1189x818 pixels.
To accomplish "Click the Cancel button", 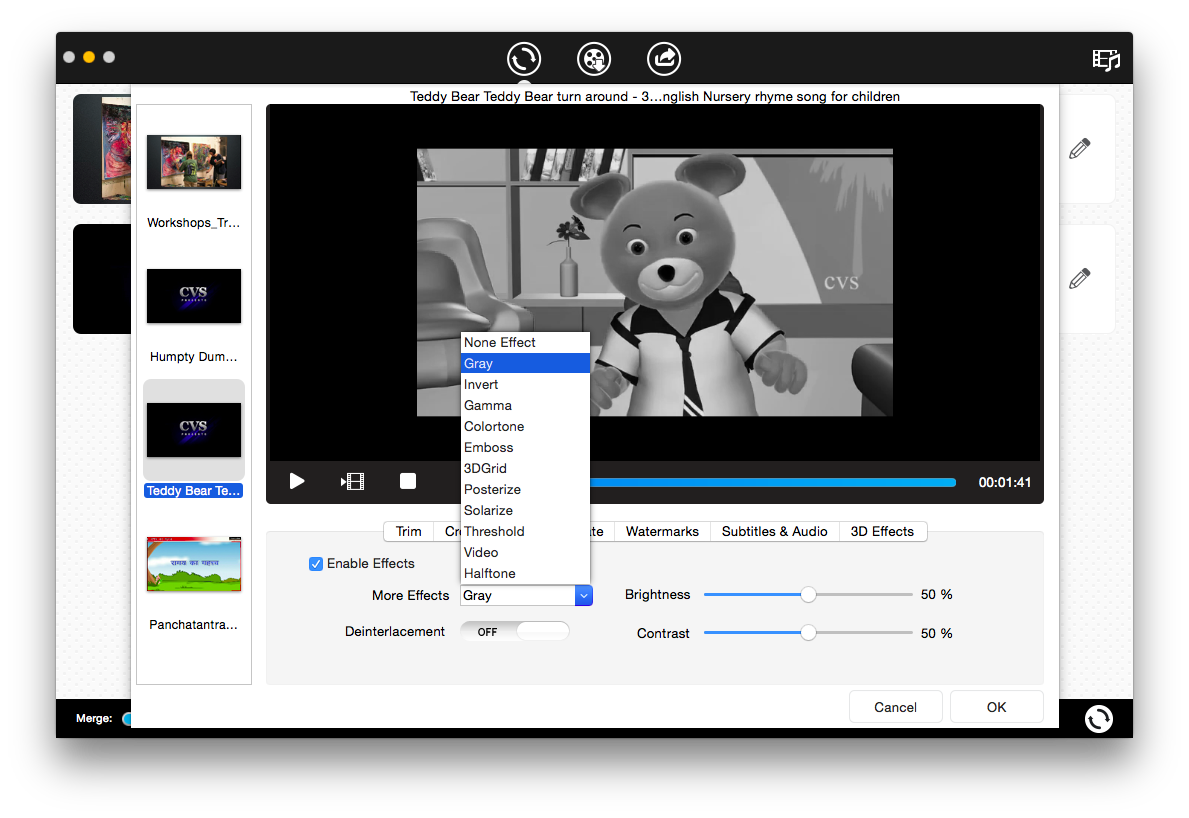I will pyautogui.click(x=896, y=707).
